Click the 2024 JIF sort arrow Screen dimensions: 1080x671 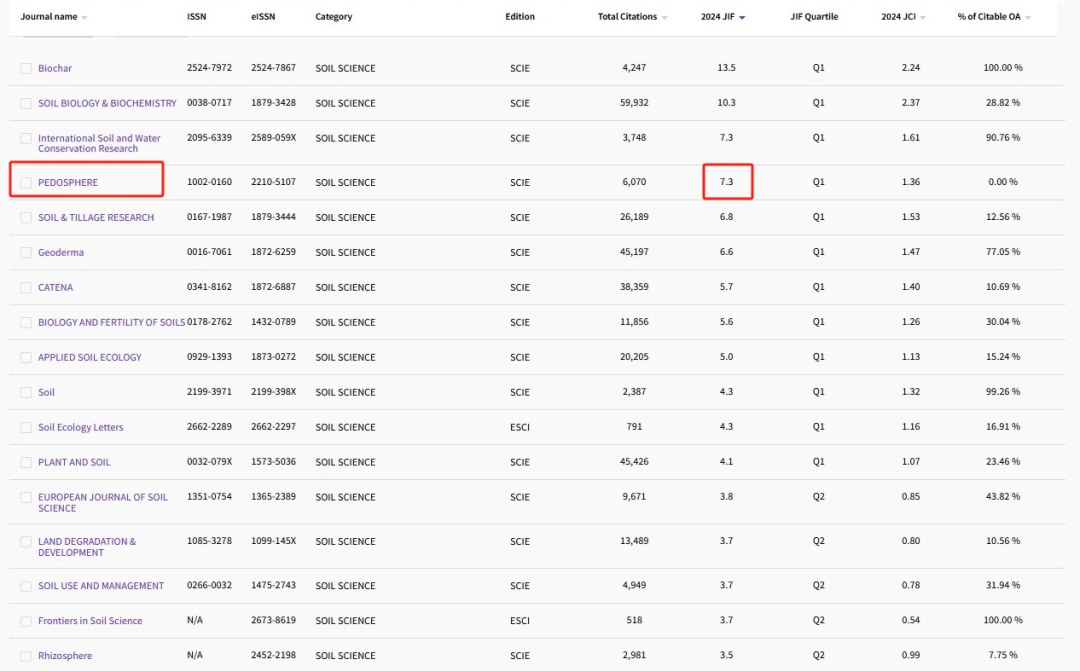742,18
